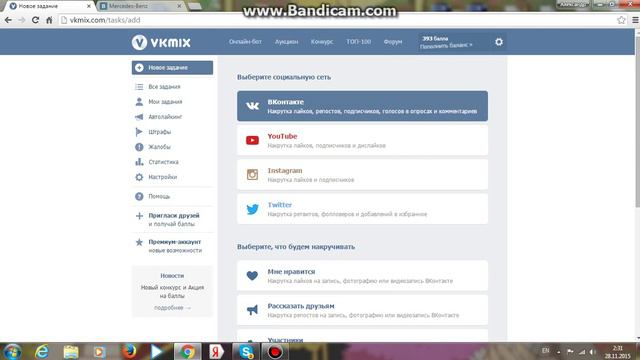Select Twitter social network option
Screen dimensions: 640x360
[362, 209]
